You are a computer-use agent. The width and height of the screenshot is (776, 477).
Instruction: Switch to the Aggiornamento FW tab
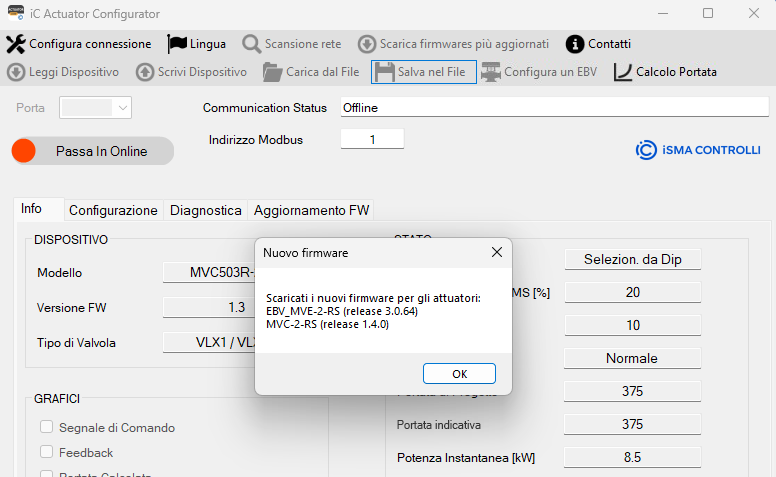click(x=311, y=210)
